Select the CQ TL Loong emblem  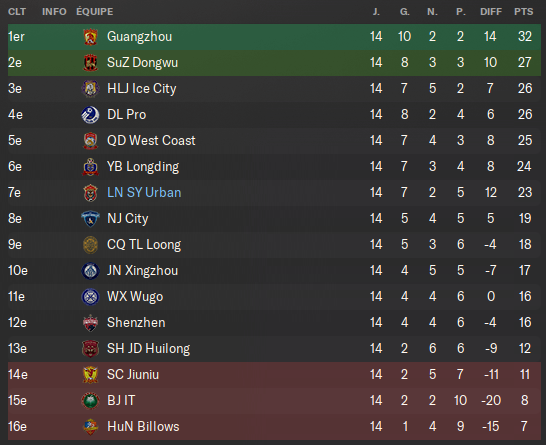pos(91,245)
